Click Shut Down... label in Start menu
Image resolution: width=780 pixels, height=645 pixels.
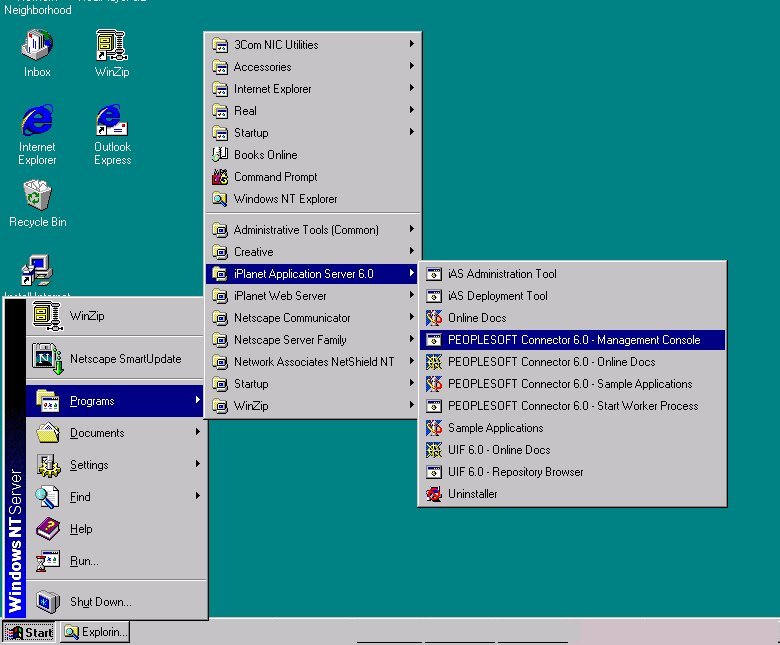click(x=100, y=602)
